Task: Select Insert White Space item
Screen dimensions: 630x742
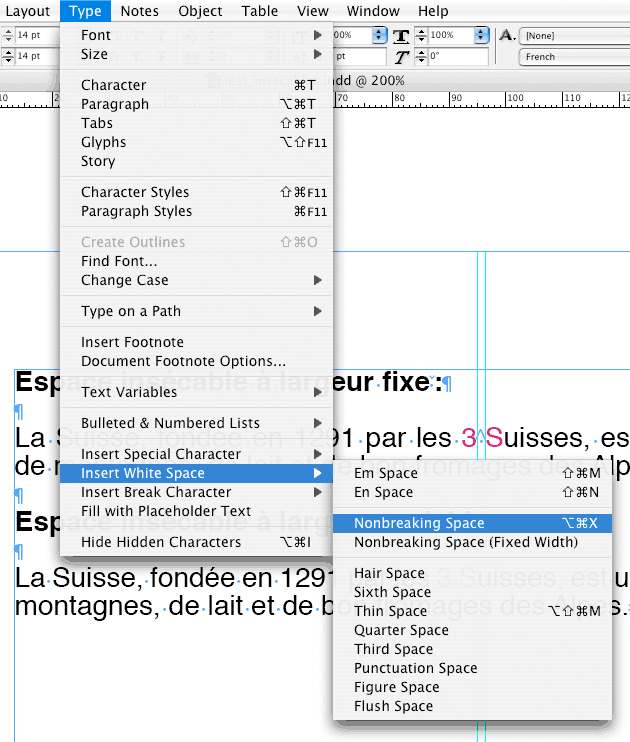Action: [x=196, y=473]
